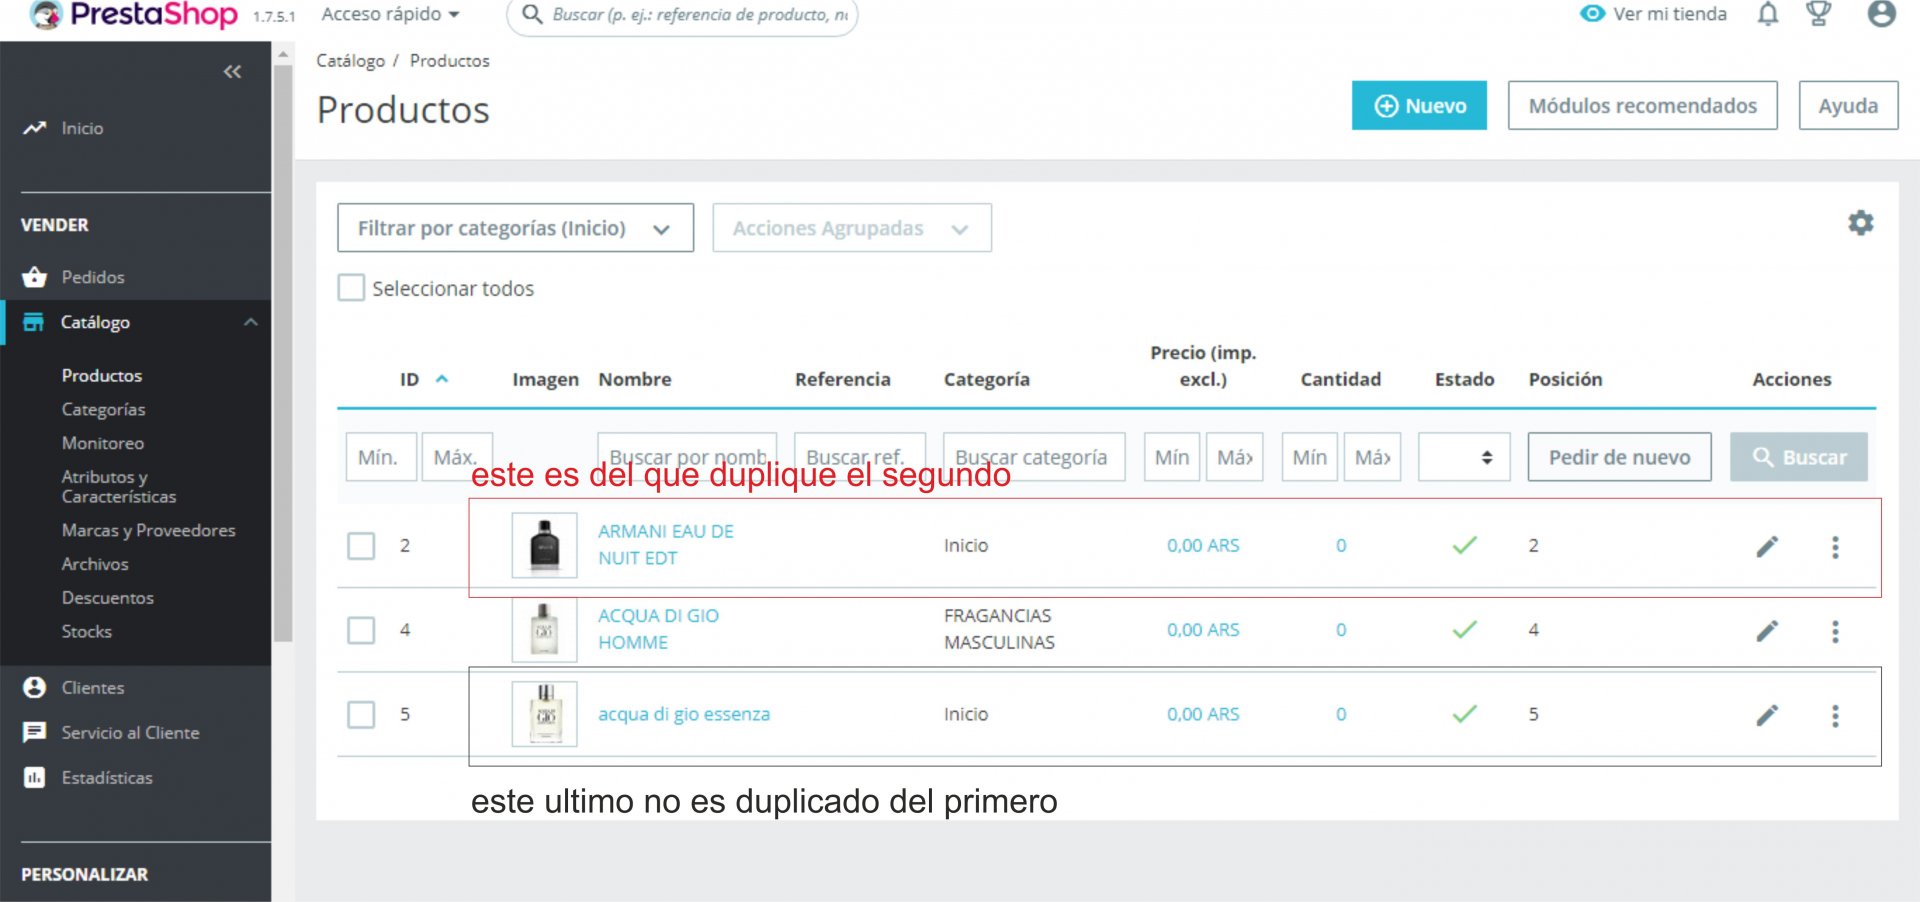Open the Filtrar por categorías dropdown
The width and height of the screenshot is (1920, 902).
point(515,228)
